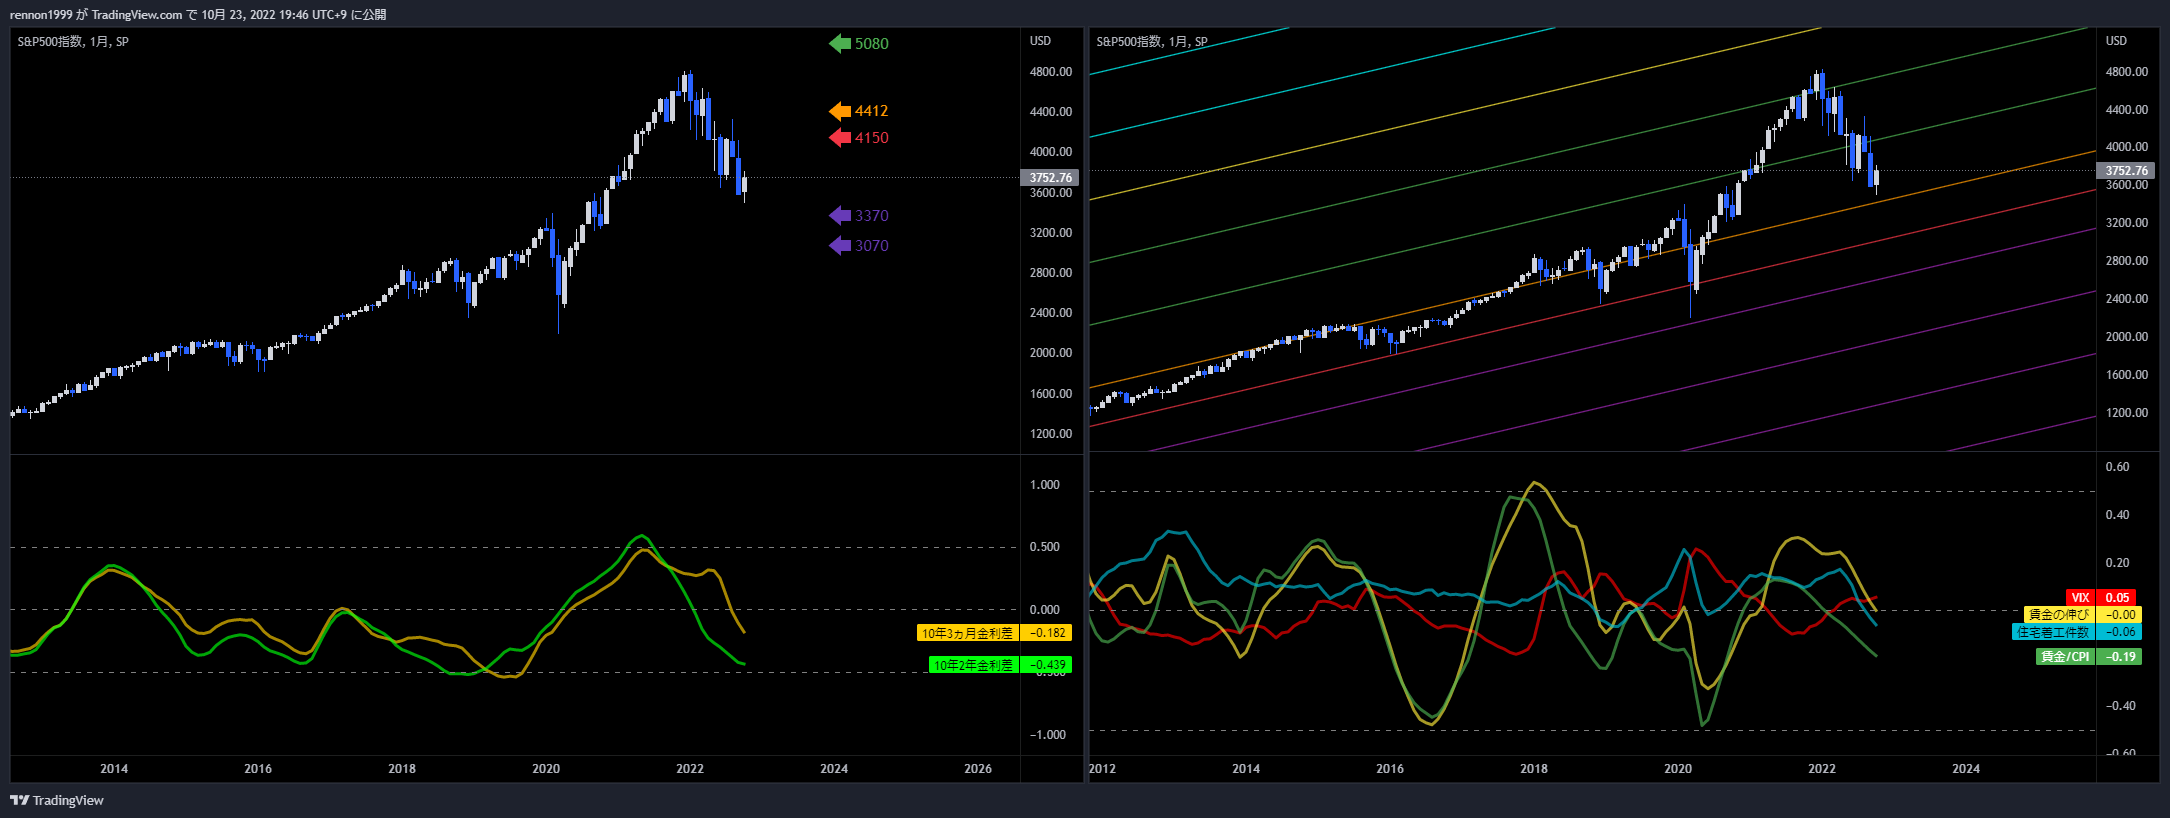
Task: Select the 賃金/CPI indicator label
Action: tap(2066, 657)
